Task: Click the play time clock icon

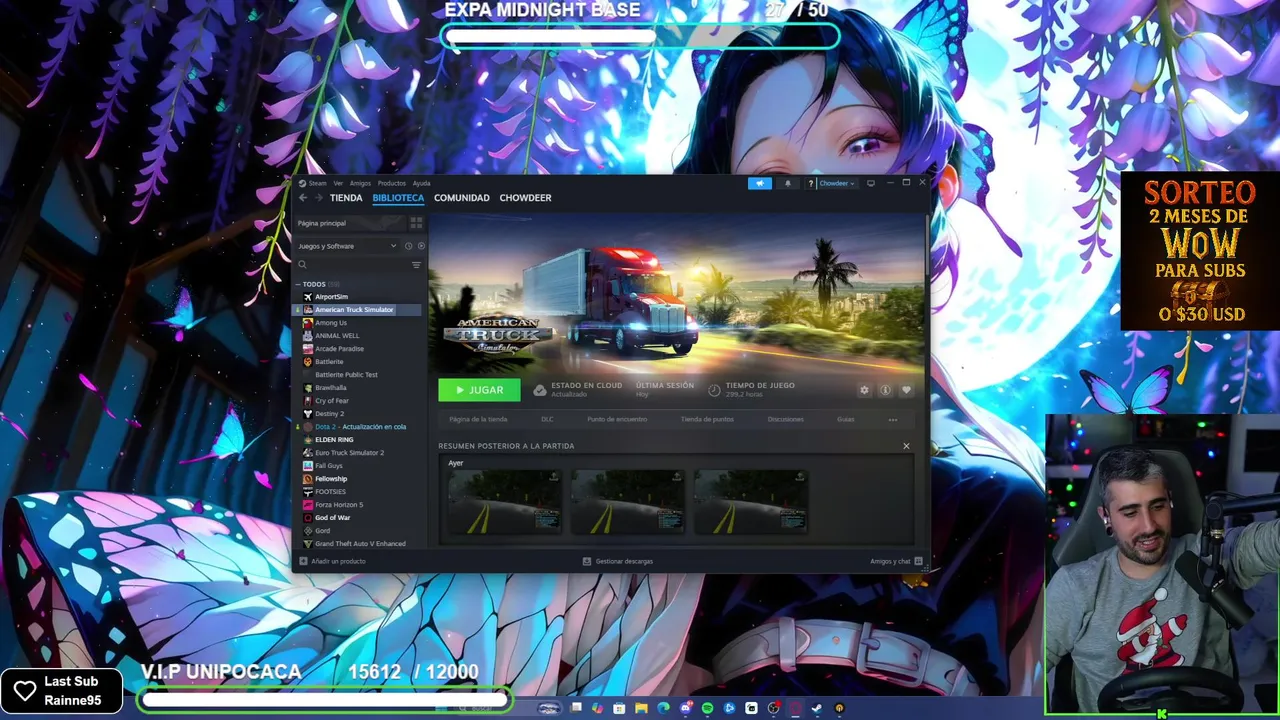Action: [714, 390]
